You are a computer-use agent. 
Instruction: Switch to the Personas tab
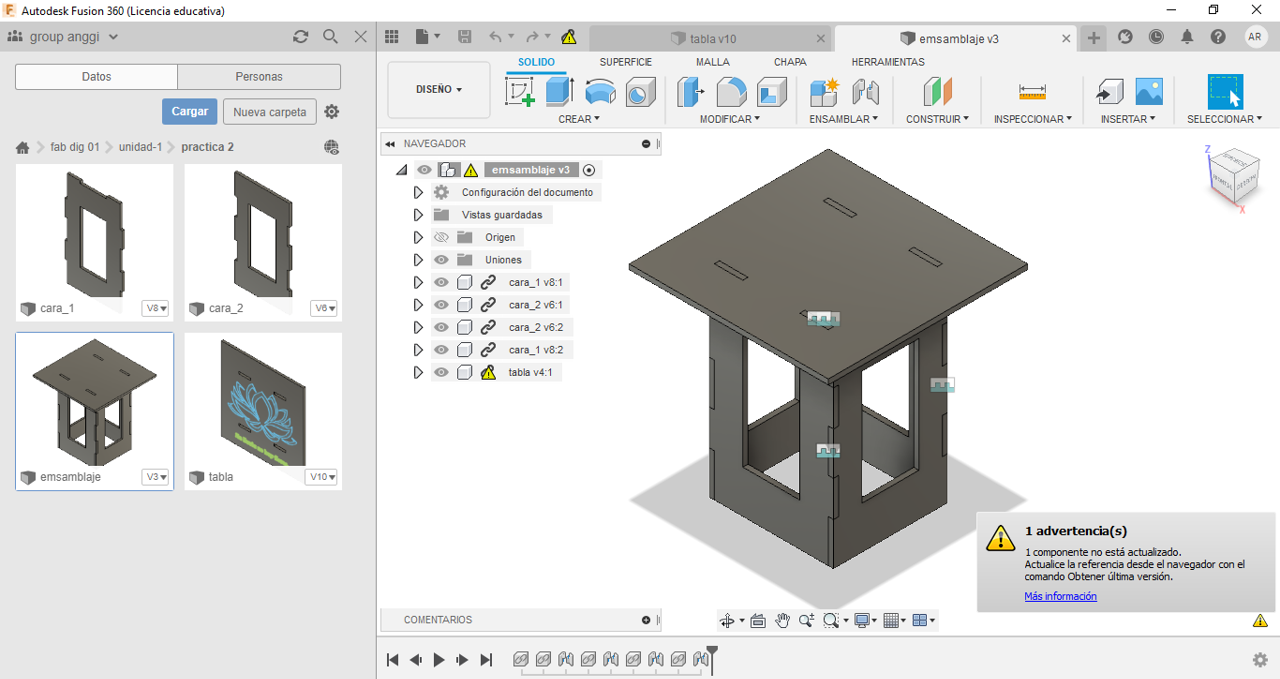coord(259,77)
